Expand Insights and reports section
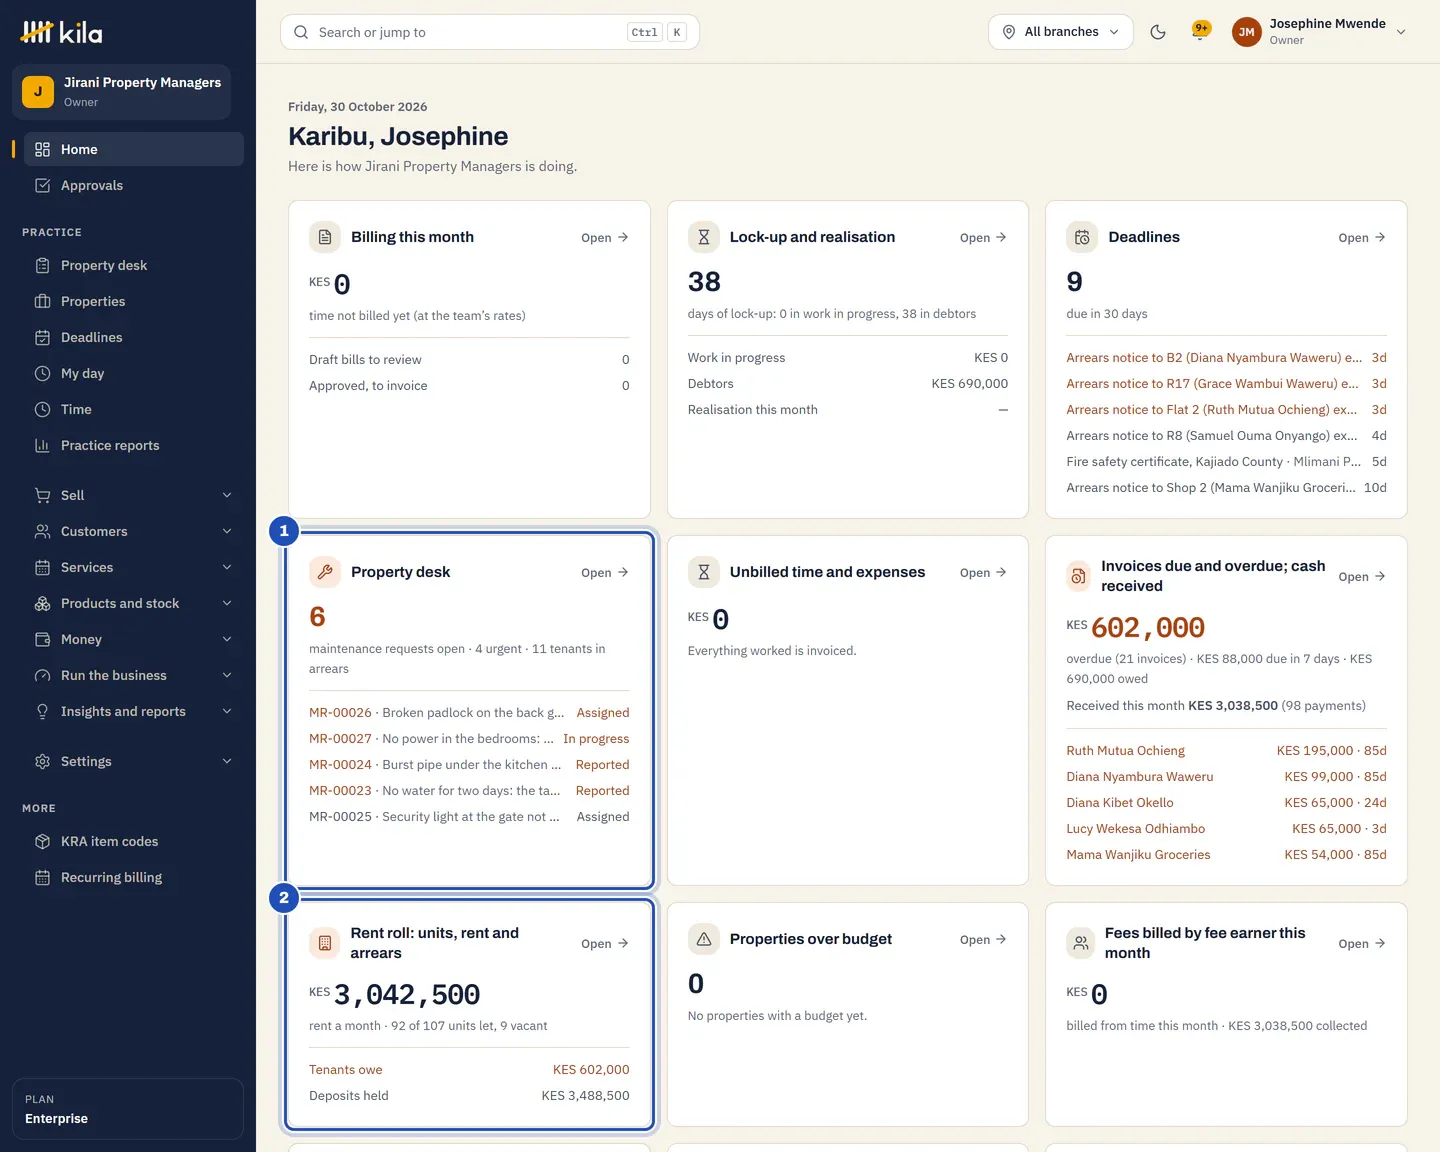 click(x=133, y=711)
